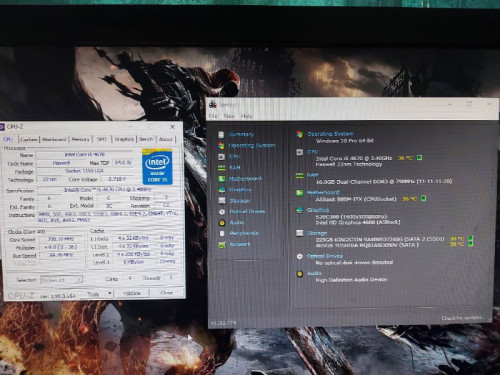Click RAM stick icon in Speccy summary panel
The image size is (500, 375).
[x=300, y=175]
